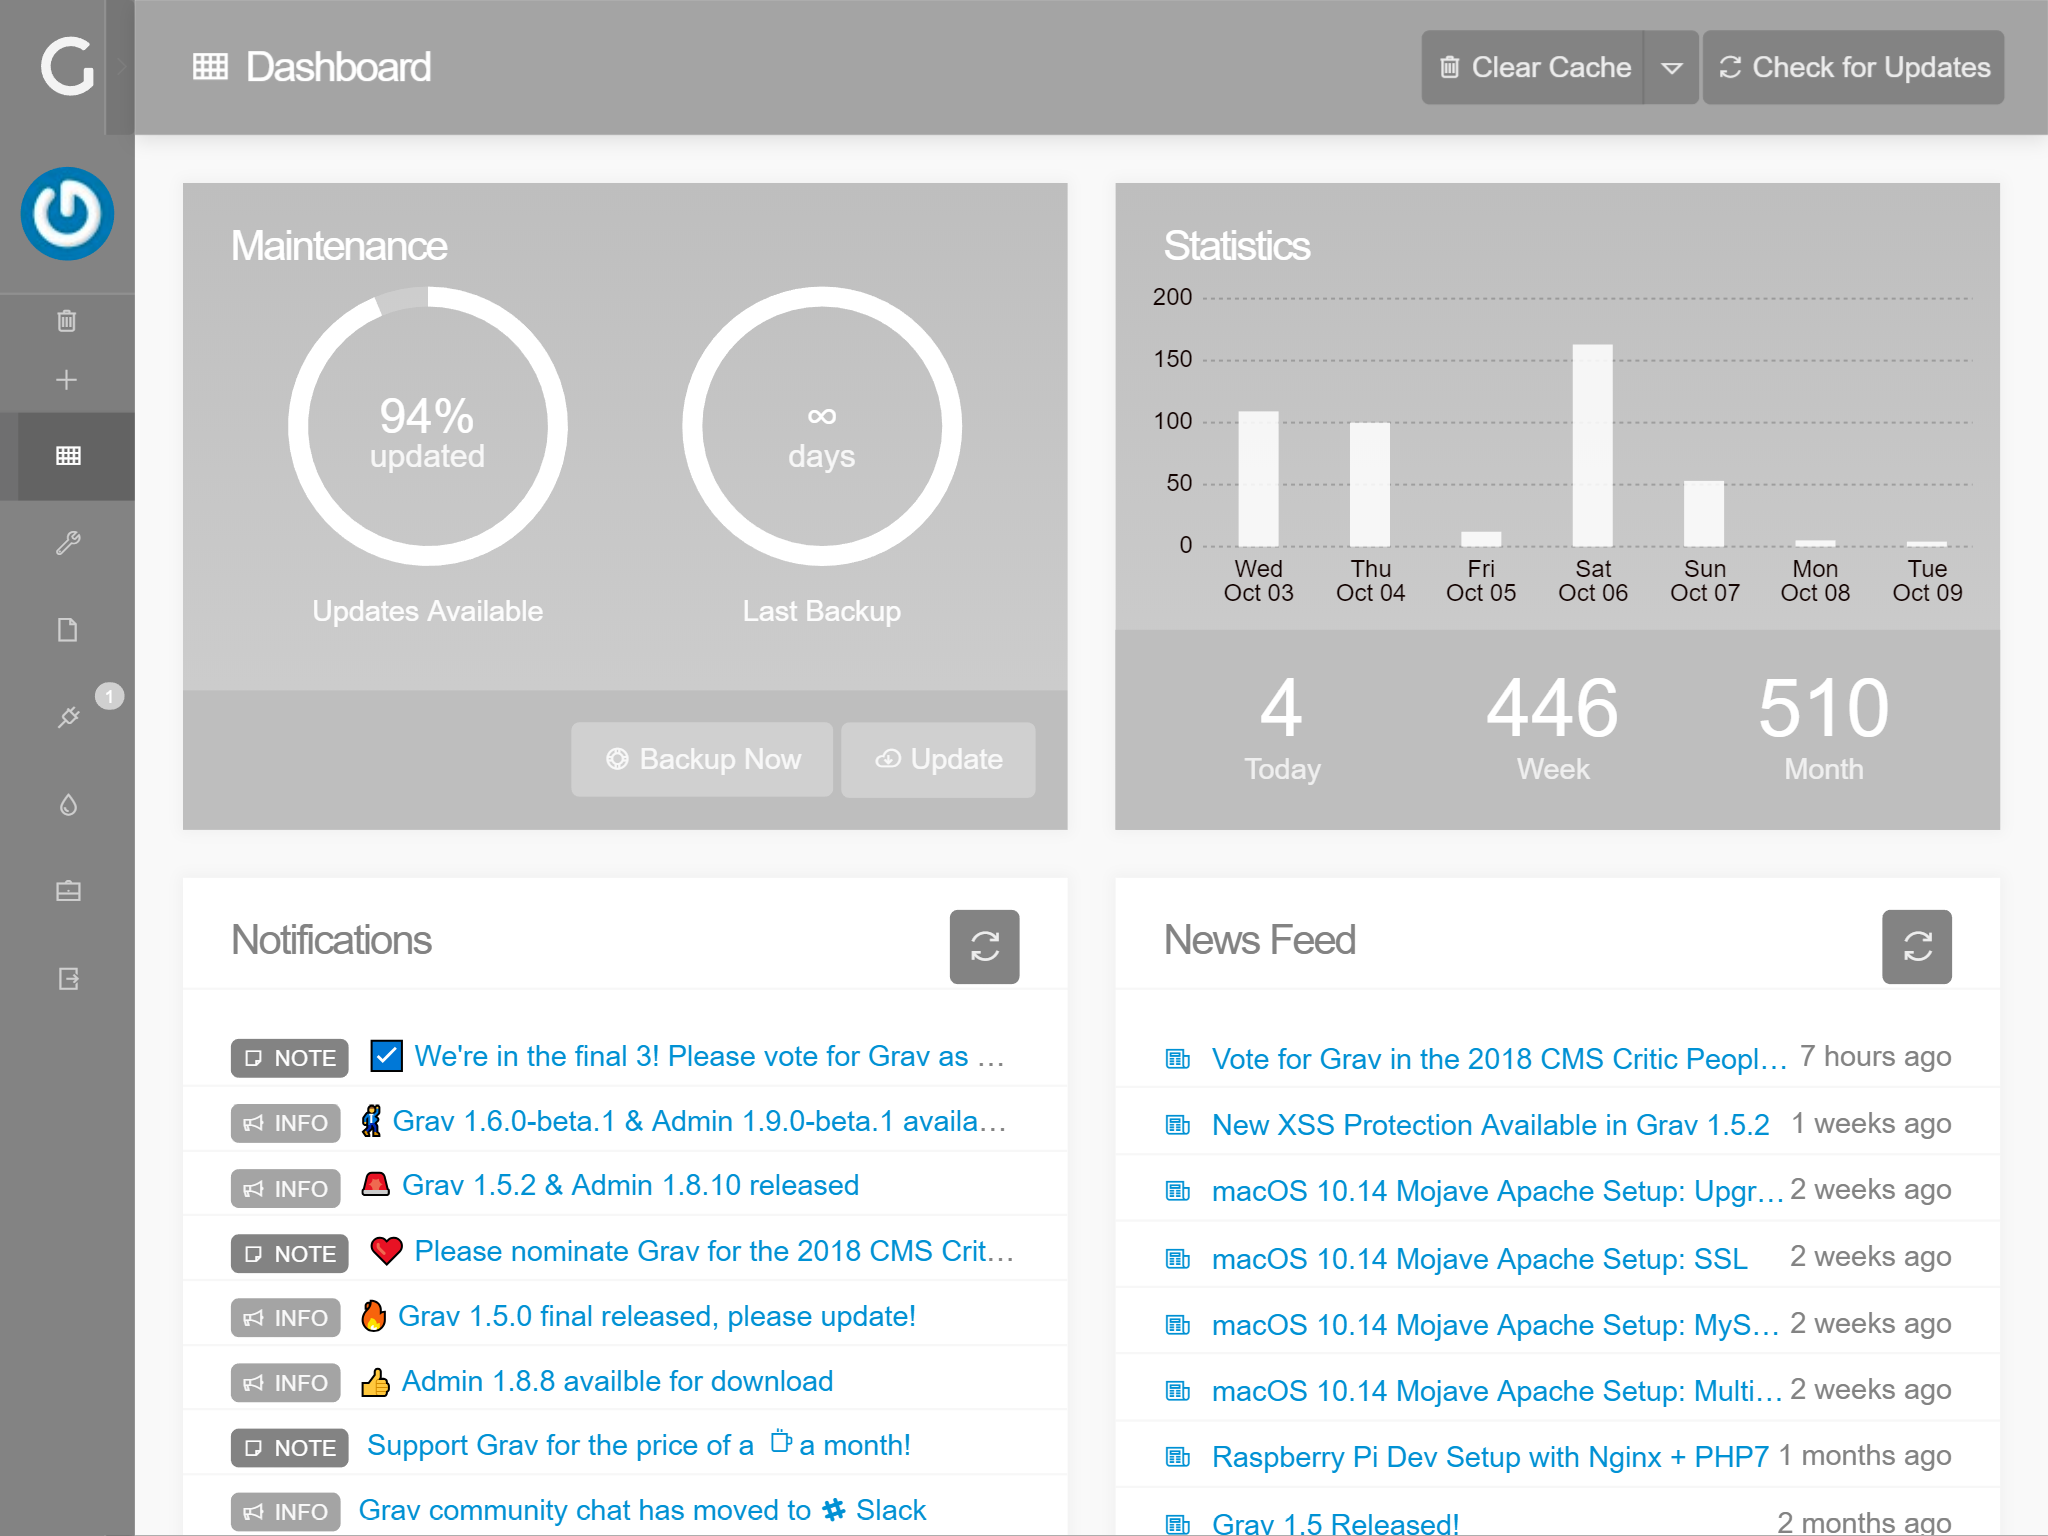This screenshot has height=1536, width=2048.
Task: Expand the Clear Cache dropdown arrow
Action: [x=1671, y=68]
